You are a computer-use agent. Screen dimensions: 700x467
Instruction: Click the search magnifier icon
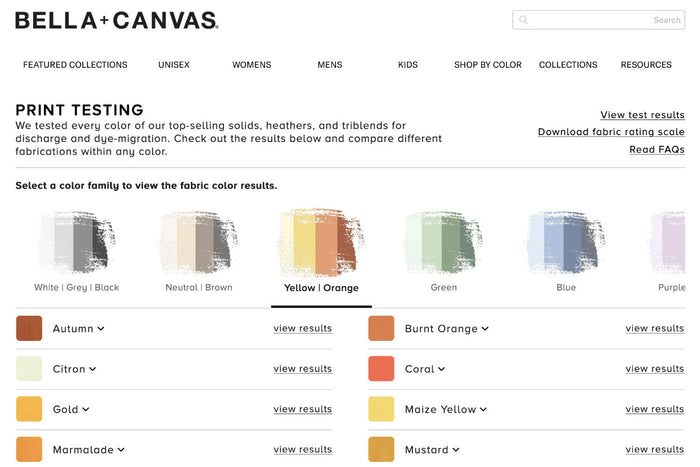(523, 20)
